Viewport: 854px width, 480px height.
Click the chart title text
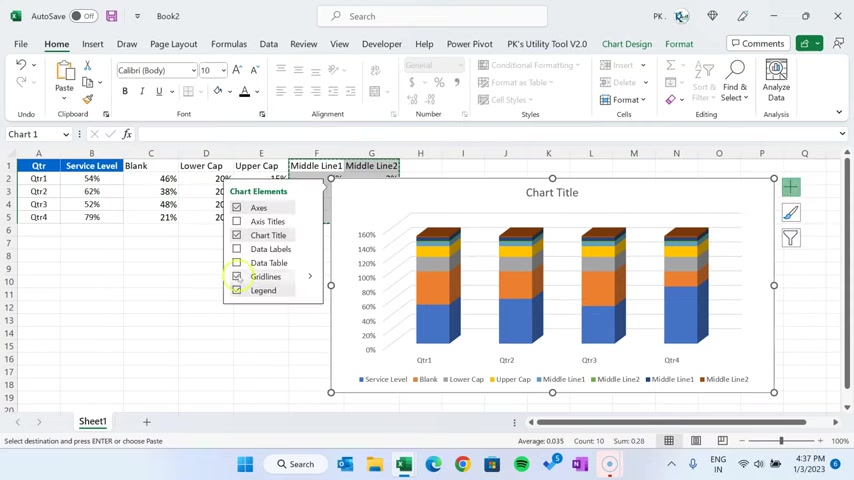(x=552, y=192)
